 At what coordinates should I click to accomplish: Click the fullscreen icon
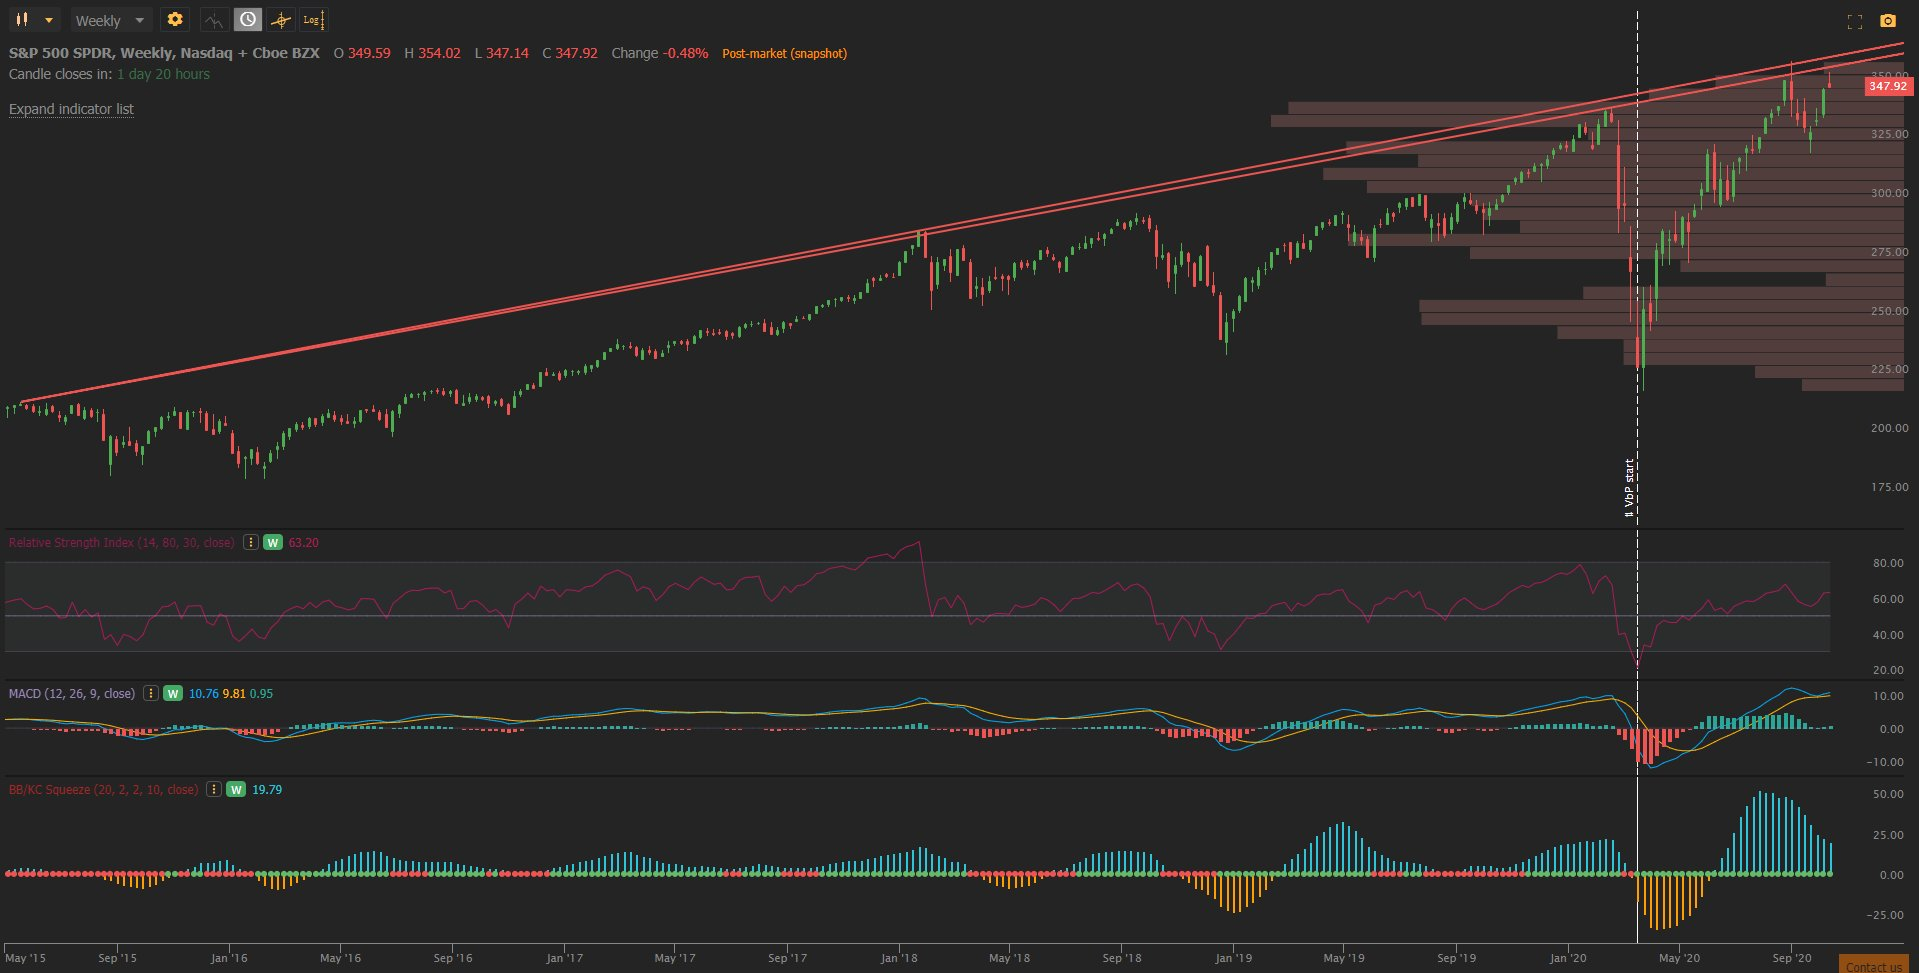coord(1855,21)
